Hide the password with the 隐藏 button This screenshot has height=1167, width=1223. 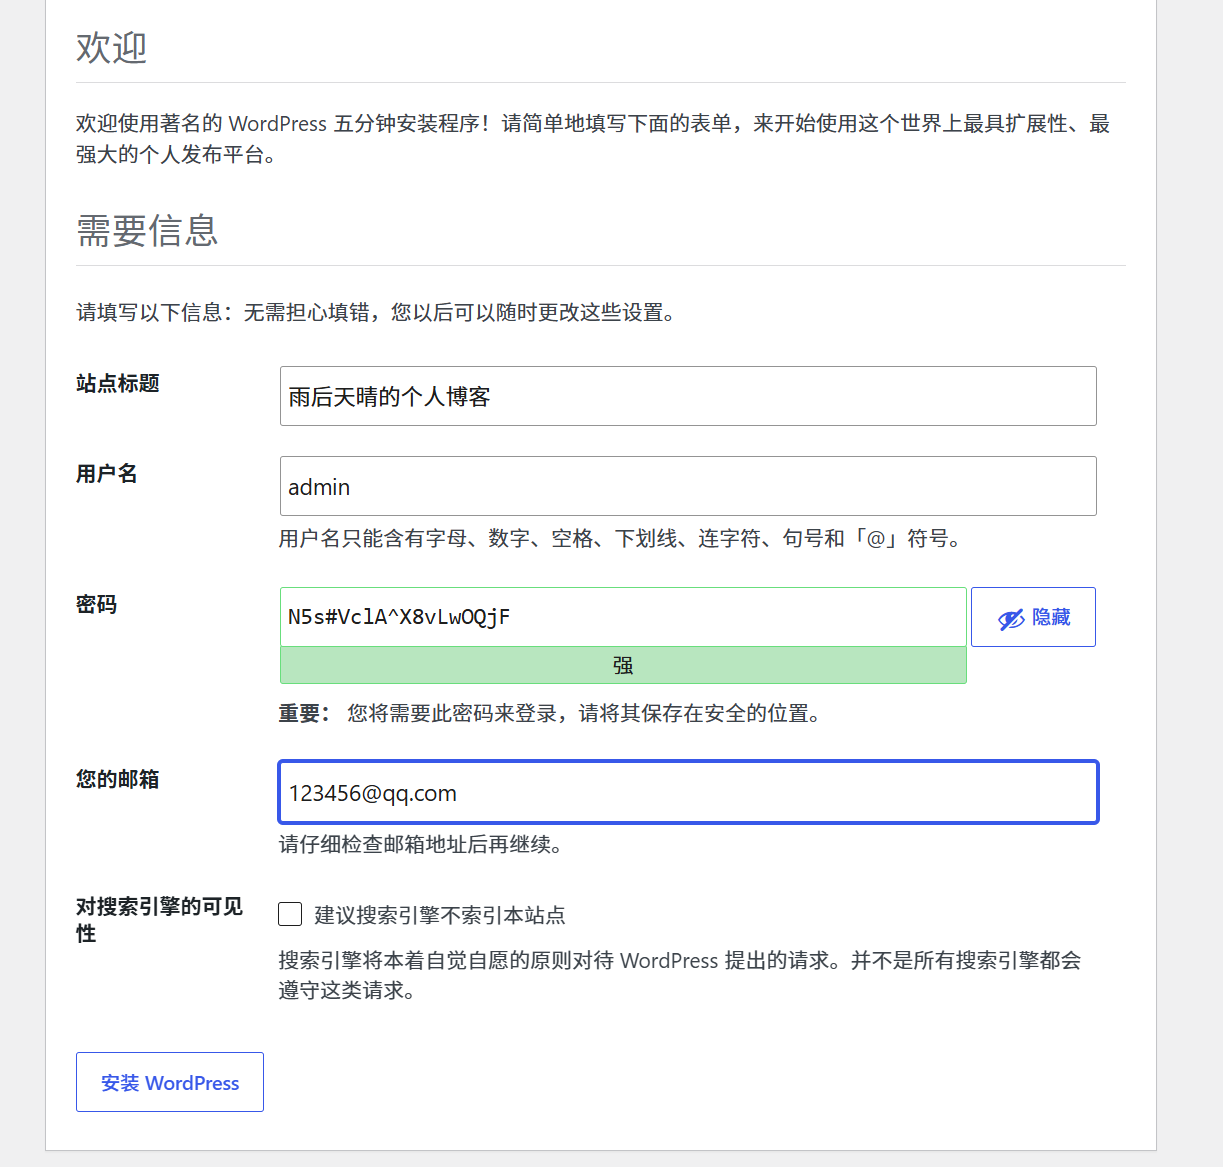tap(1033, 617)
